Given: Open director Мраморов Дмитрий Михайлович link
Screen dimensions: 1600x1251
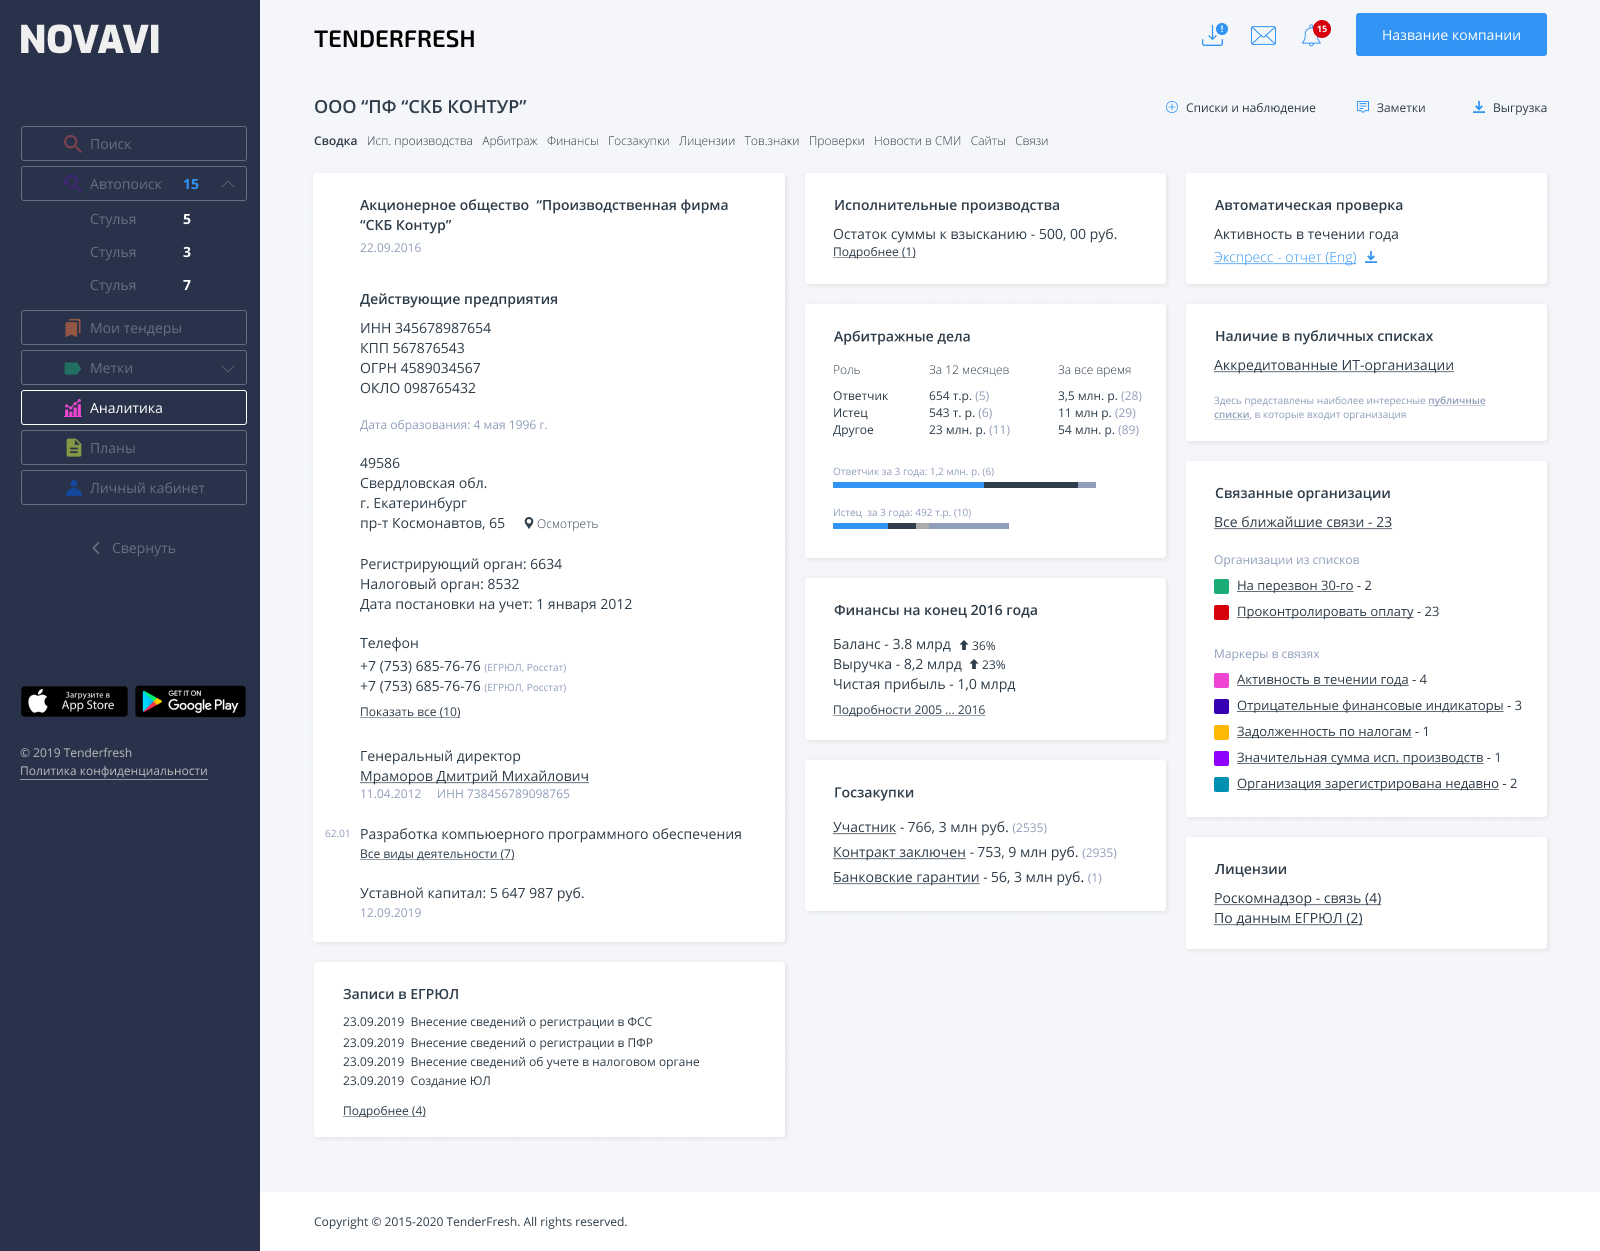Looking at the screenshot, I should [x=474, y=776].
